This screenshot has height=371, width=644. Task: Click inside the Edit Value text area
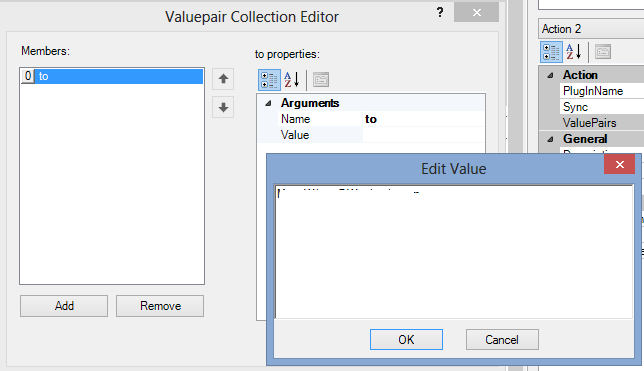[454, 251]
